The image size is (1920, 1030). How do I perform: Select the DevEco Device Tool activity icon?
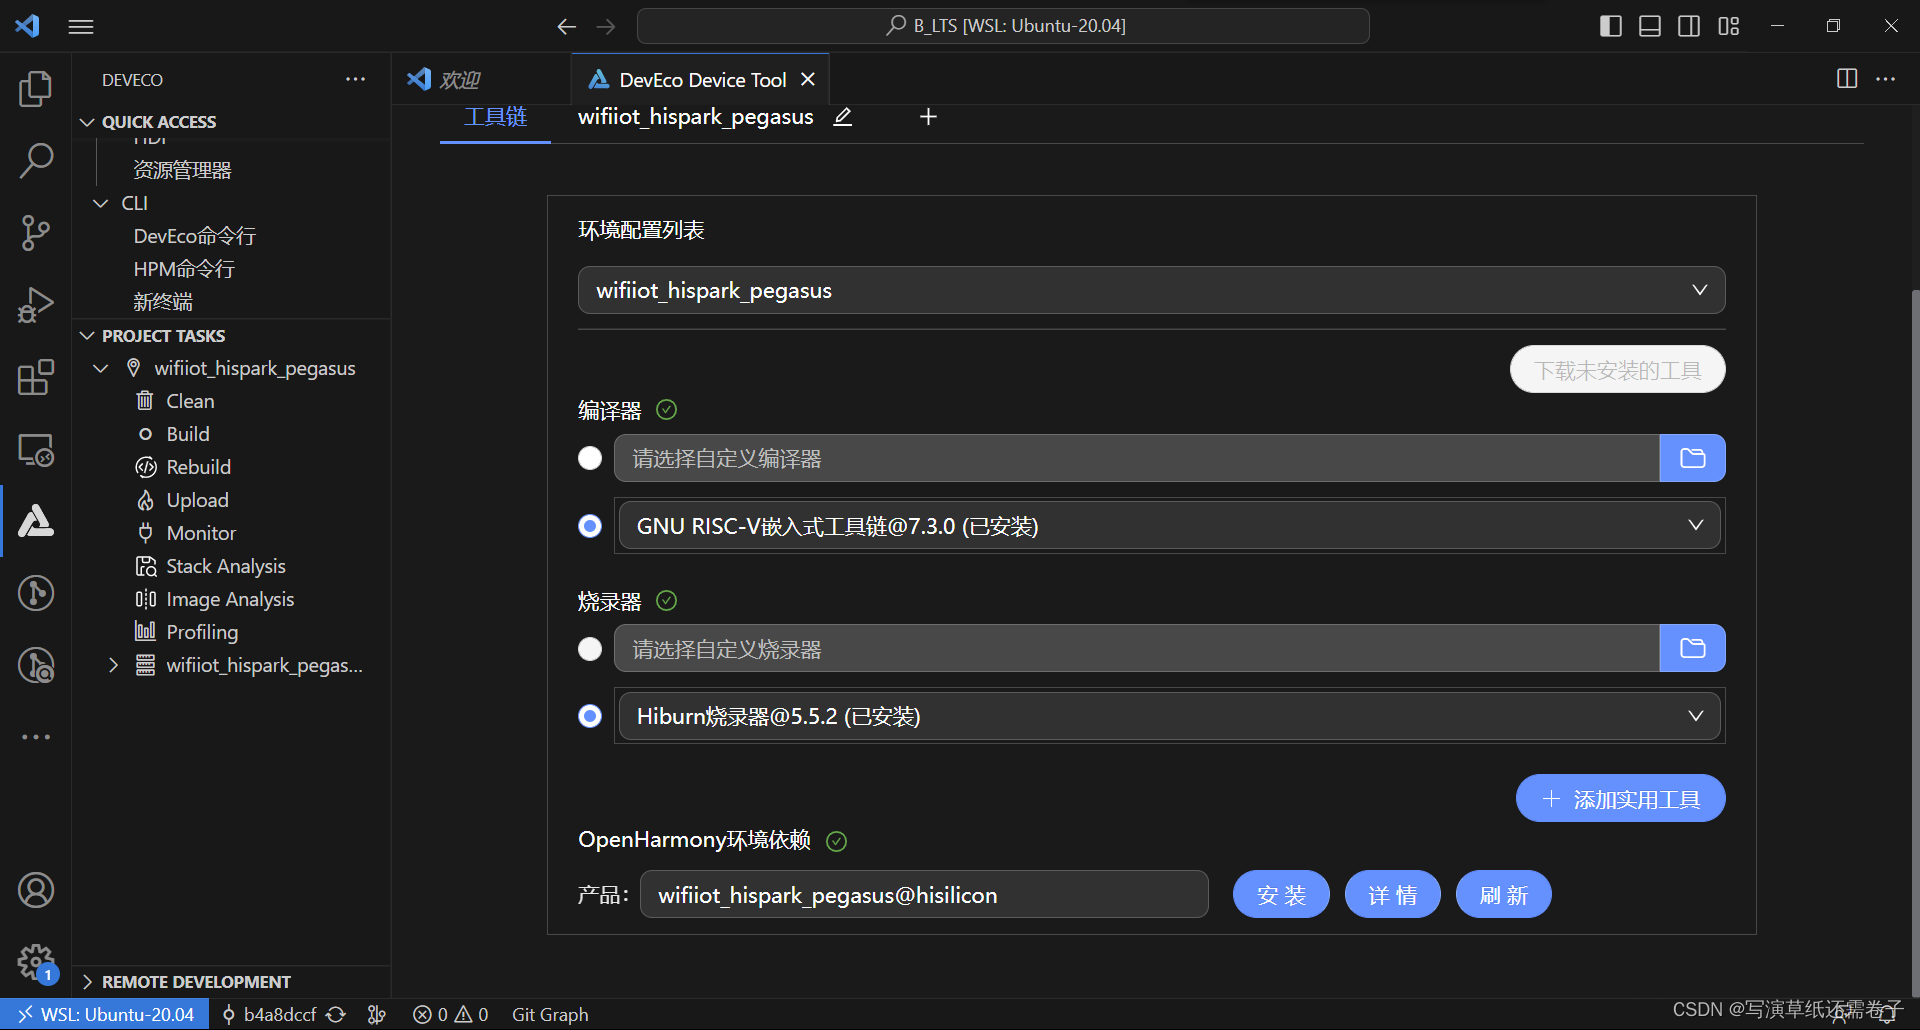click(x=36, y=521)
